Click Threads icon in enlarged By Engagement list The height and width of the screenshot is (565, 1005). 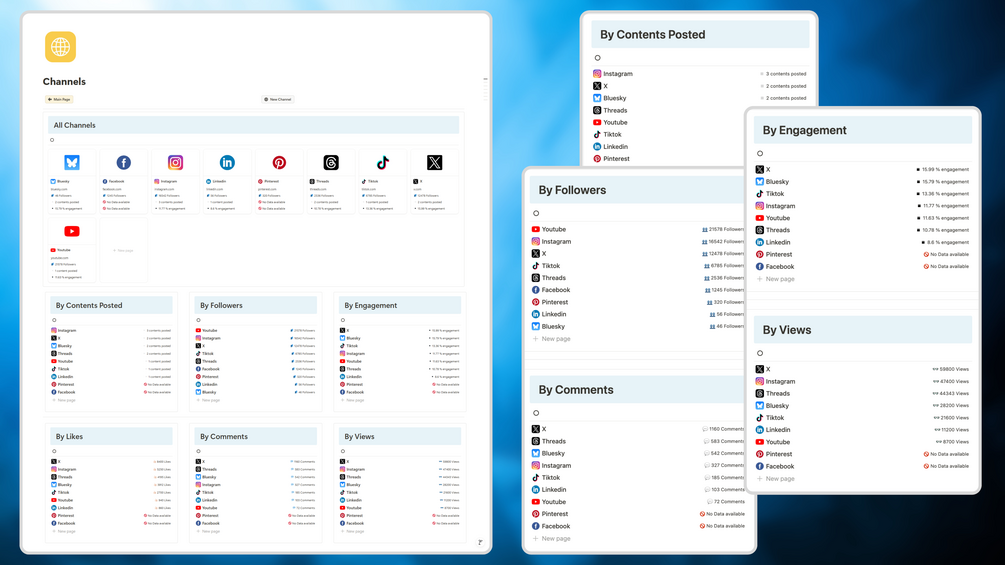pyautogui.click(x=760, y=230)
